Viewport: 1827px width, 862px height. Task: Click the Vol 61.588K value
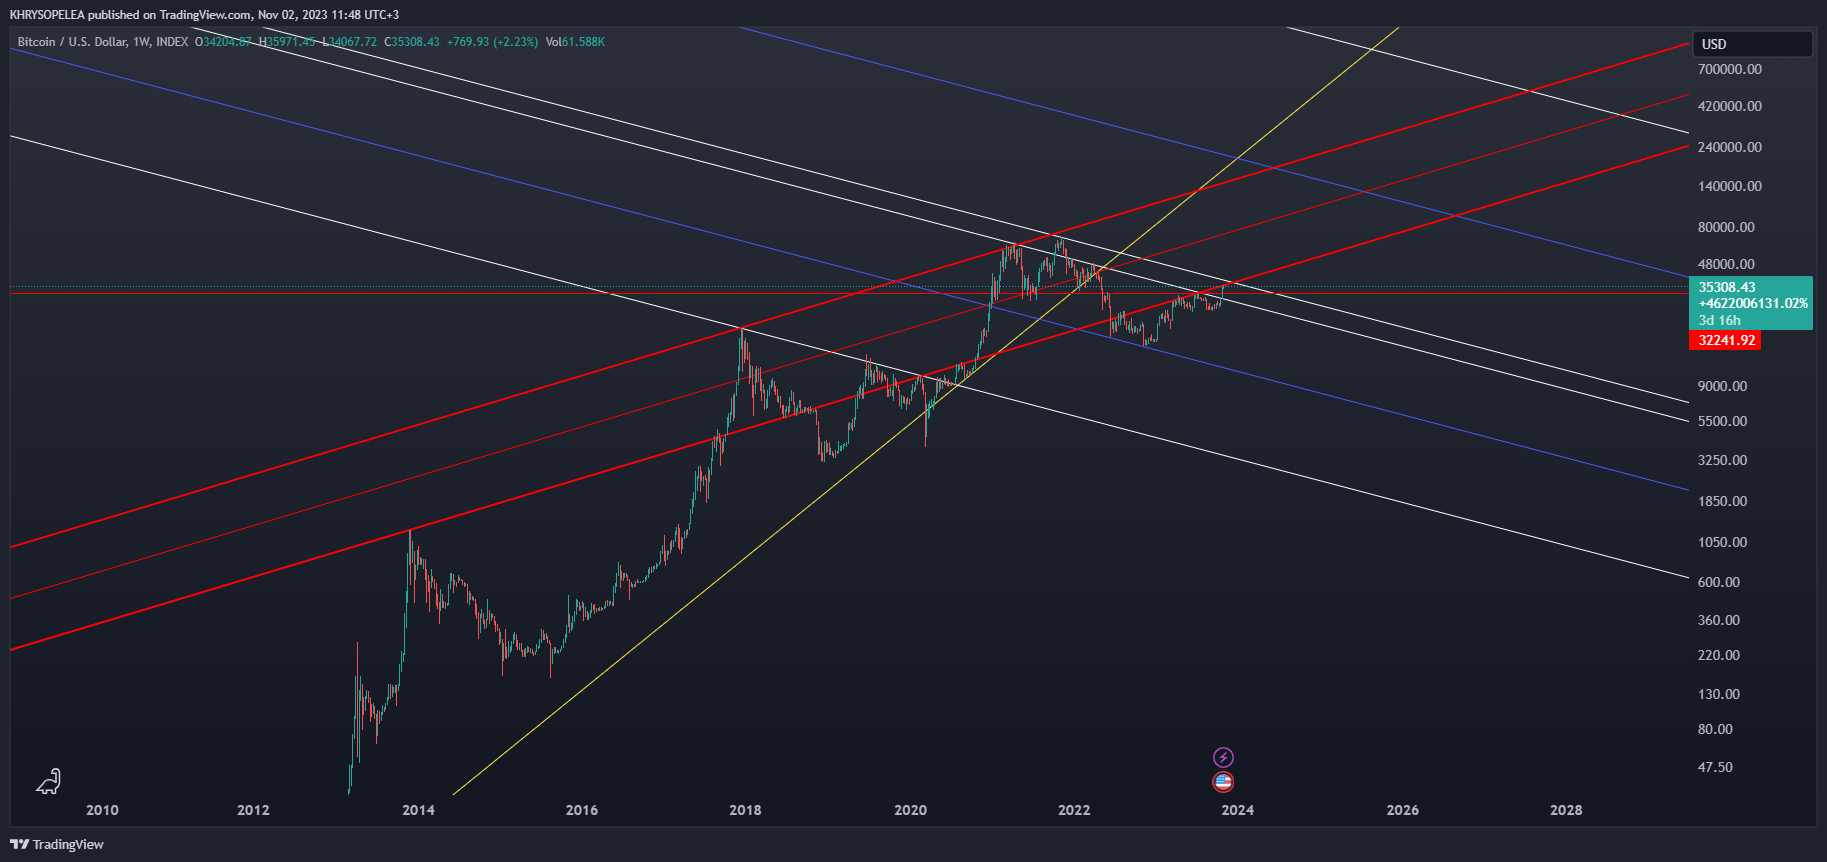point(575,42)
